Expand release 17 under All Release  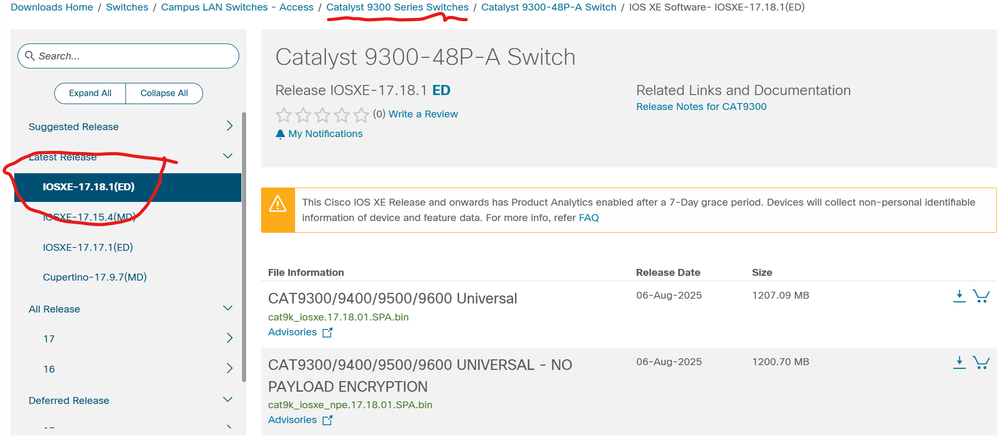pyautogui.click(x=230, y=338)
